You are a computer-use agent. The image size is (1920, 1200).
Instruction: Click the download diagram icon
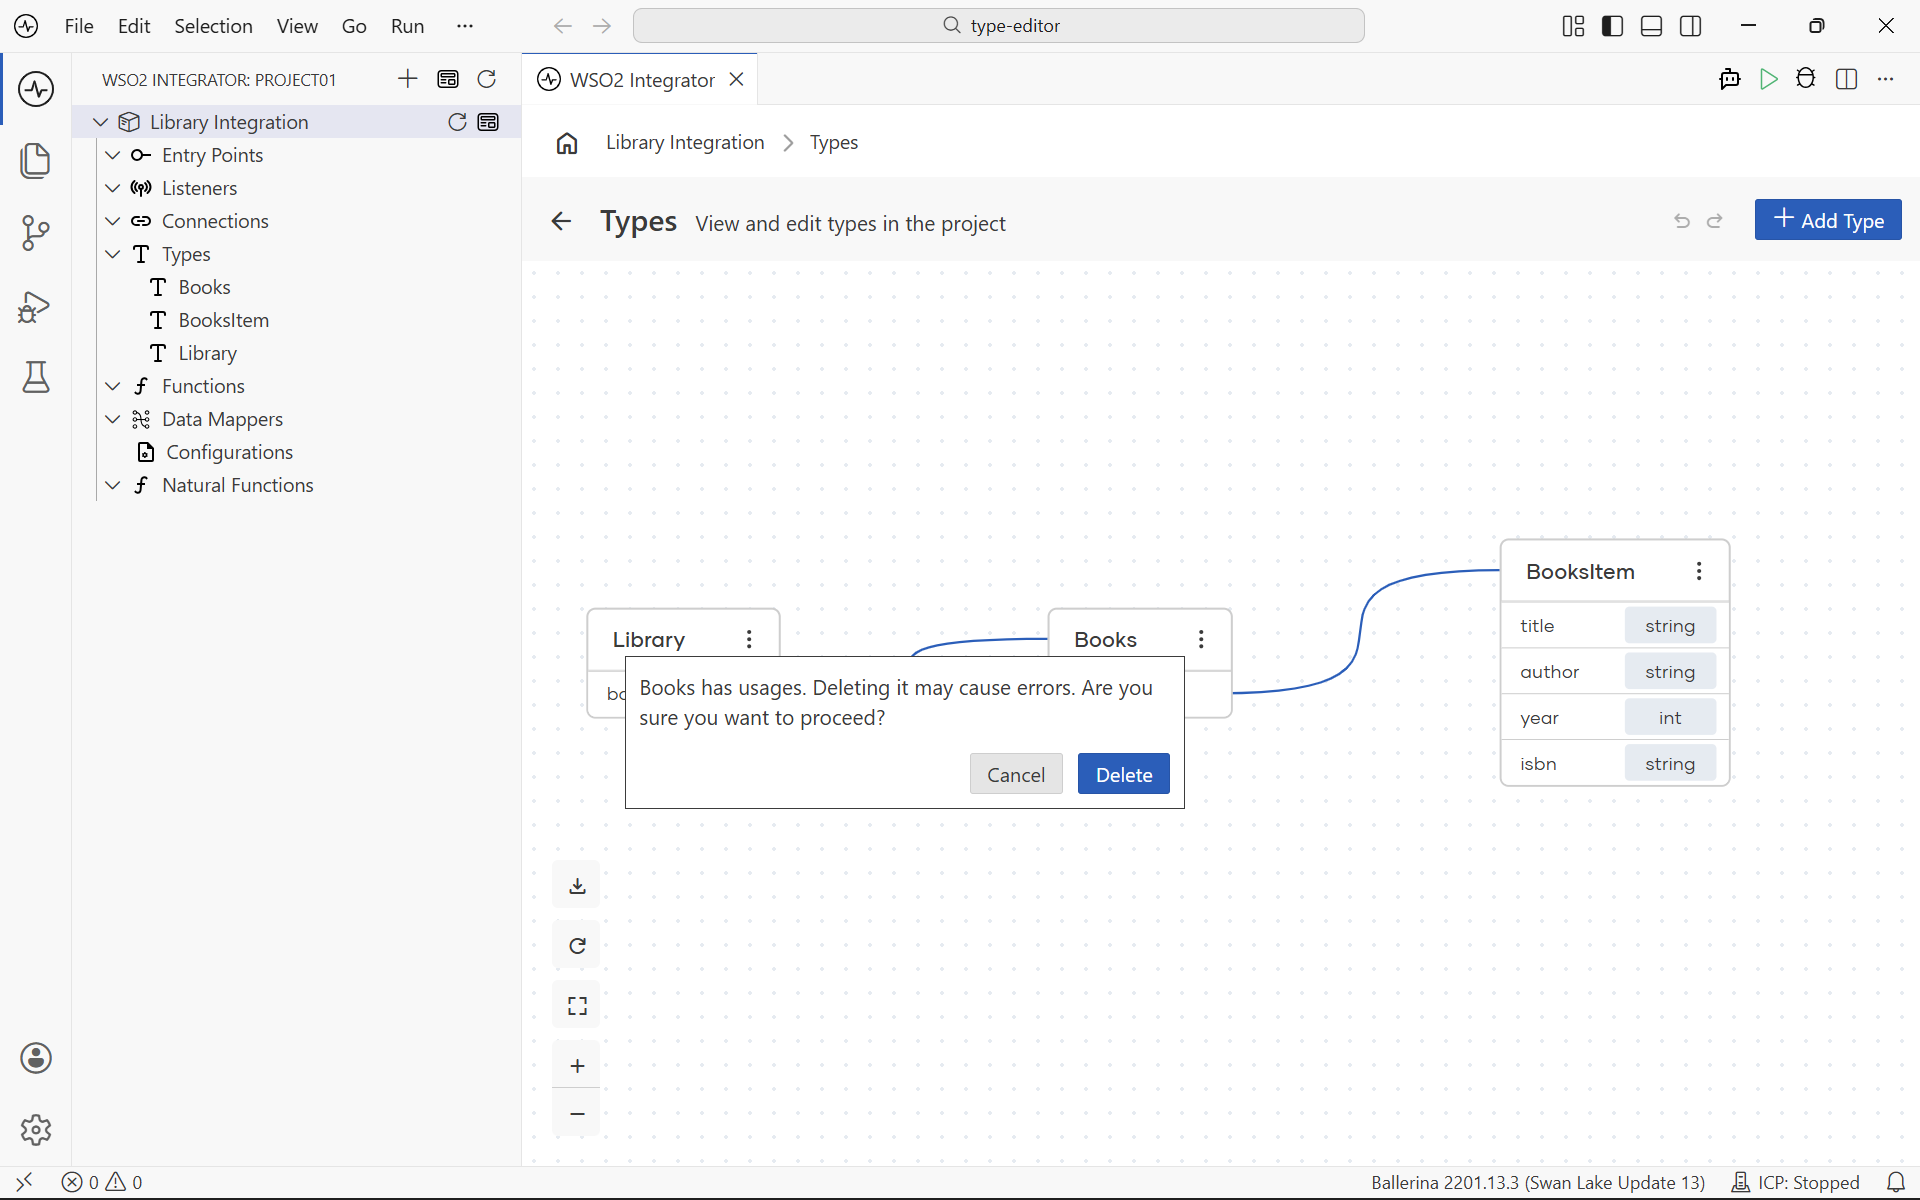click(577, 886)
